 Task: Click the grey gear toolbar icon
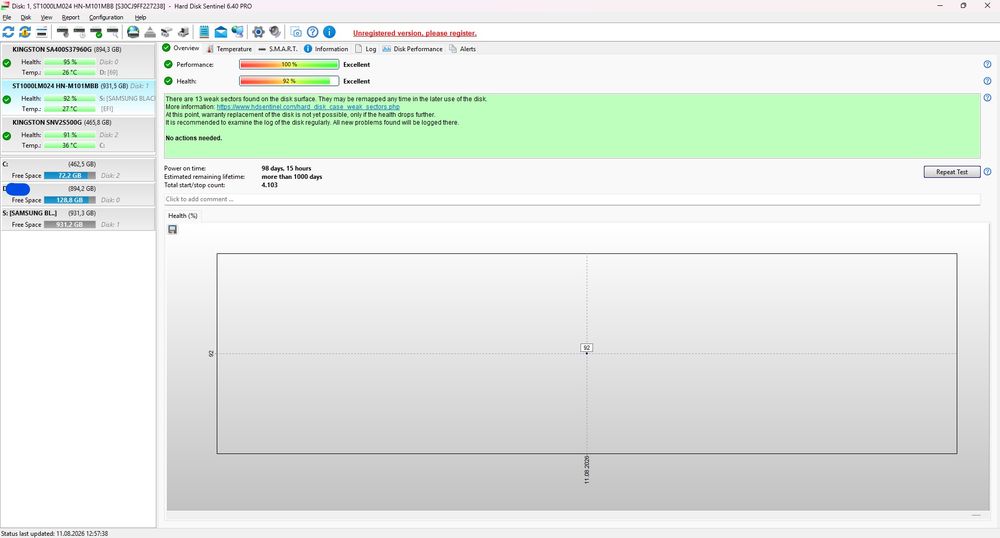[x=275, y=32]
